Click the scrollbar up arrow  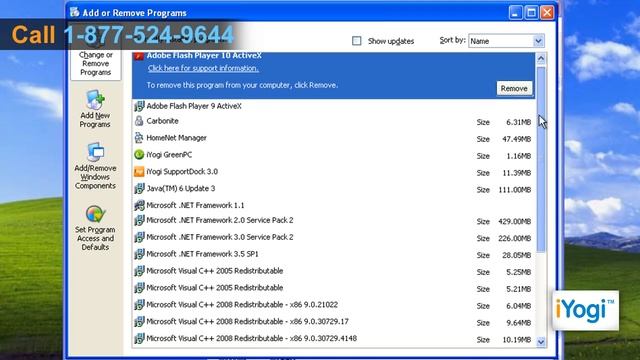pos(541,59)
